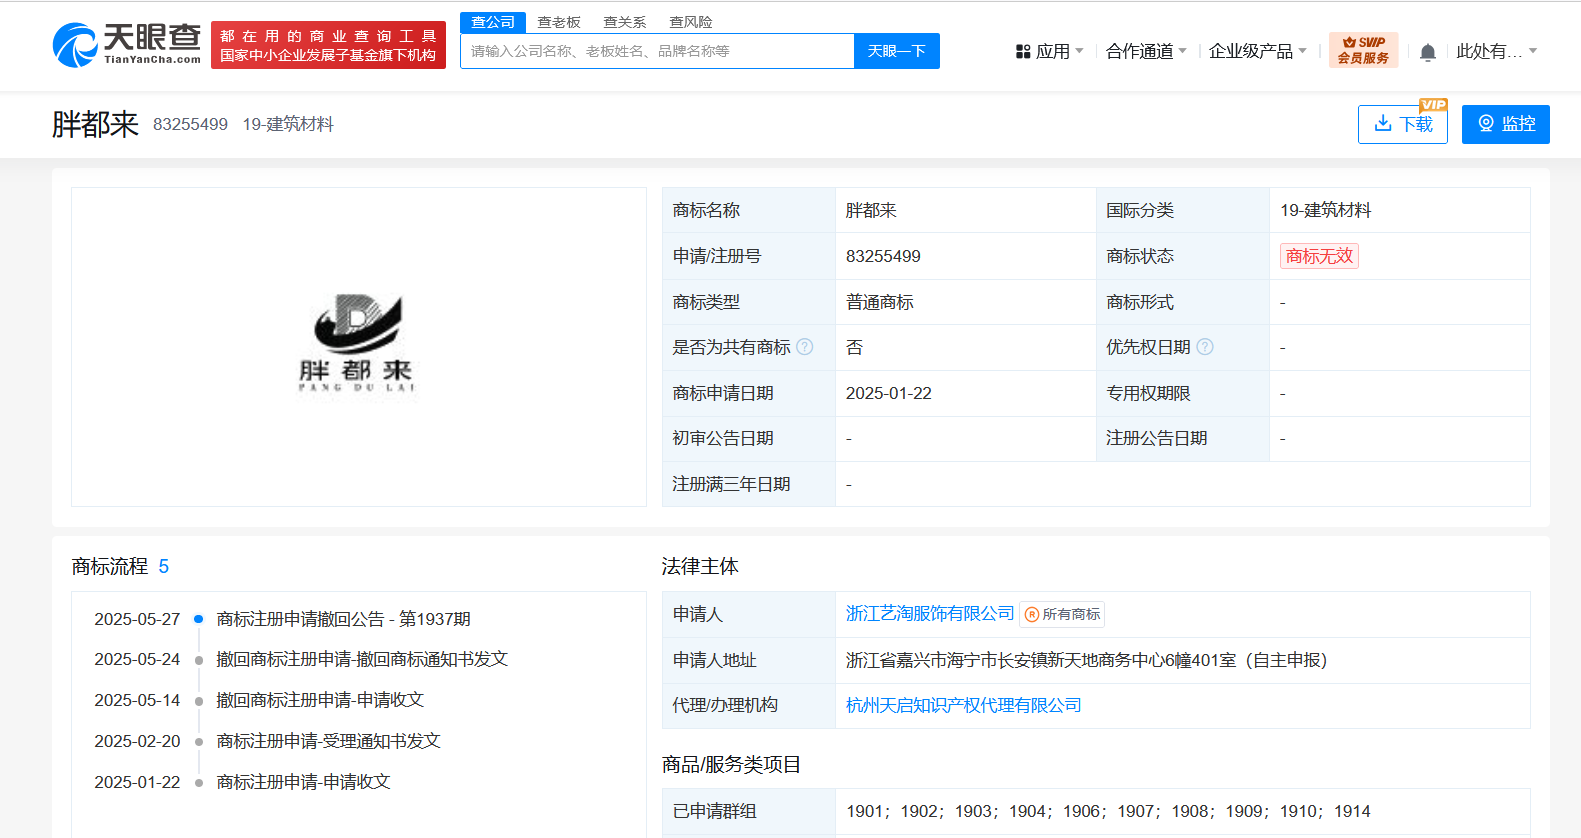Switch to the 查老板 search tab
This screenshot has width=1581, height=838.
559,22
